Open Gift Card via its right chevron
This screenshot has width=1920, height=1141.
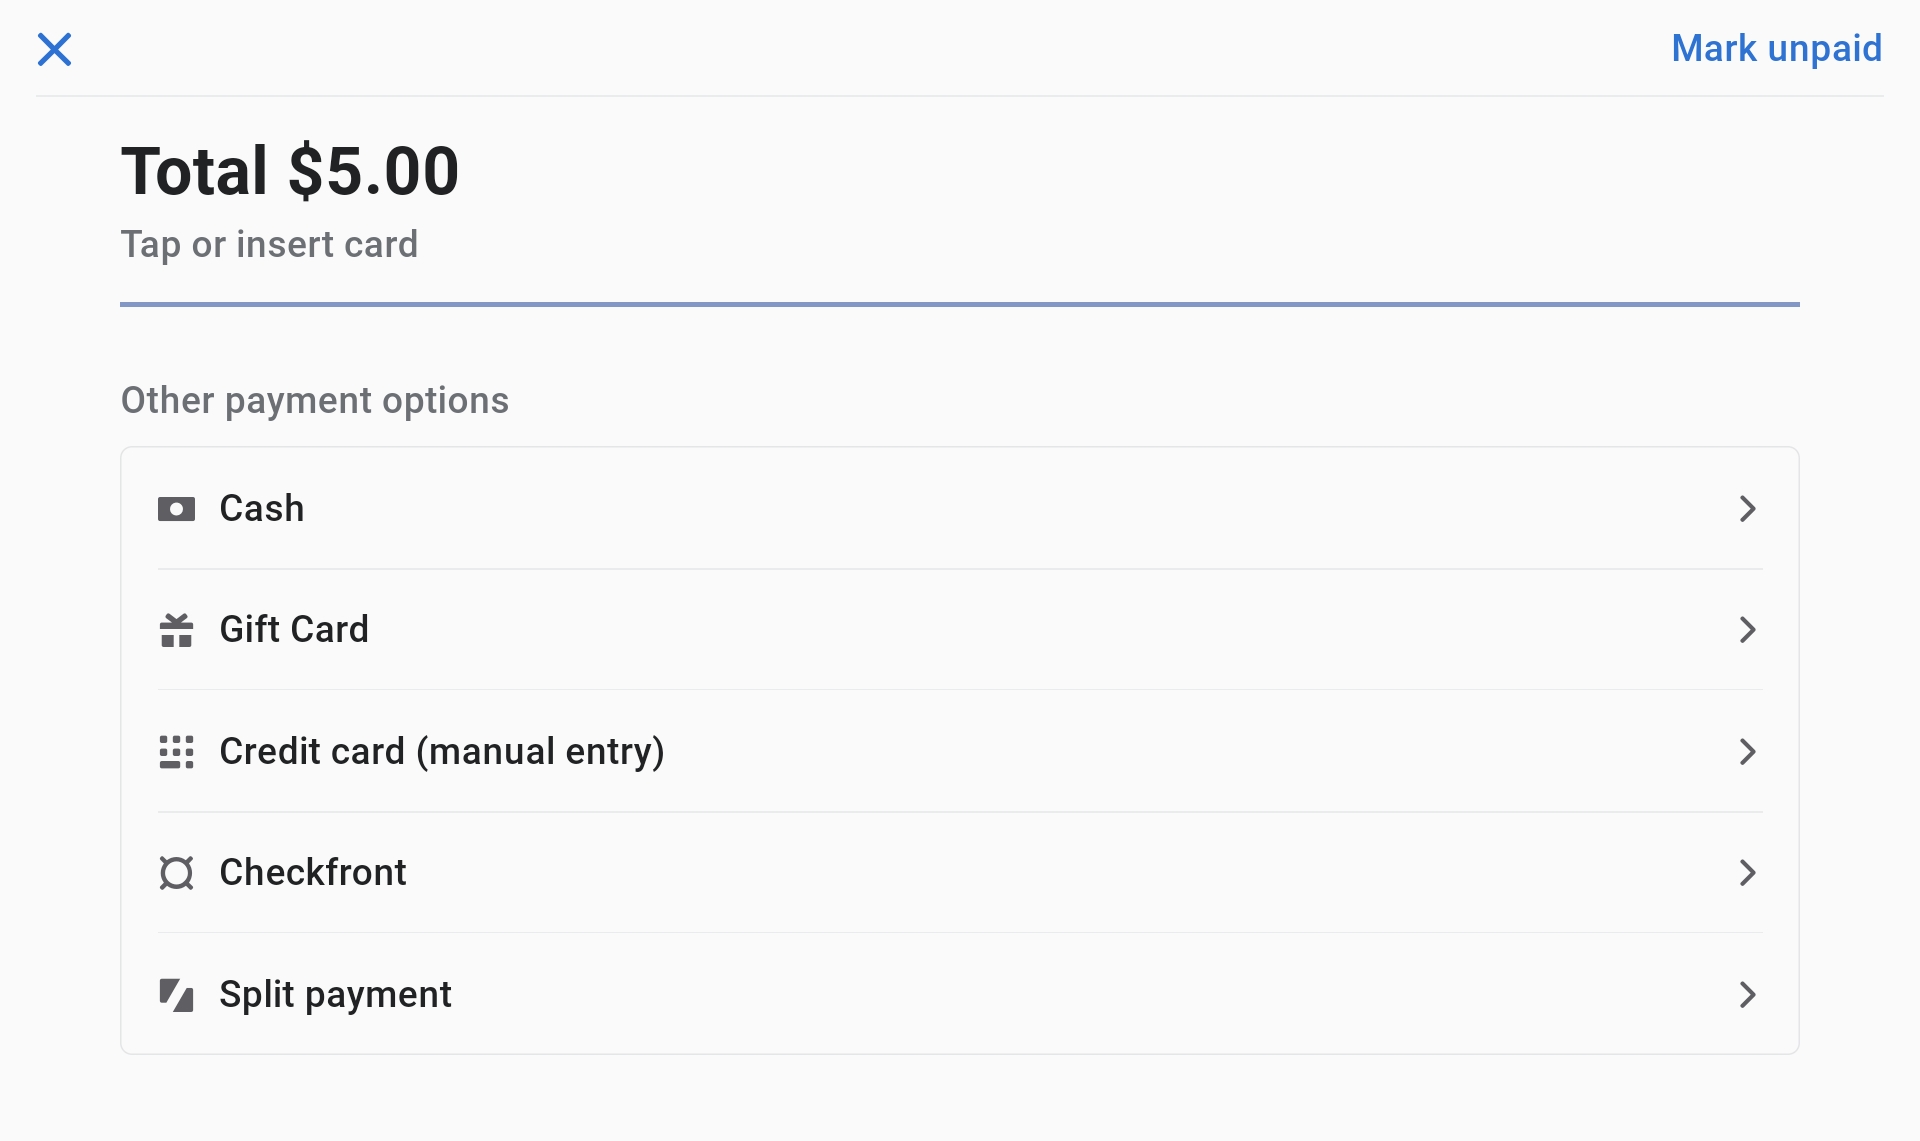pos(1747,630)
